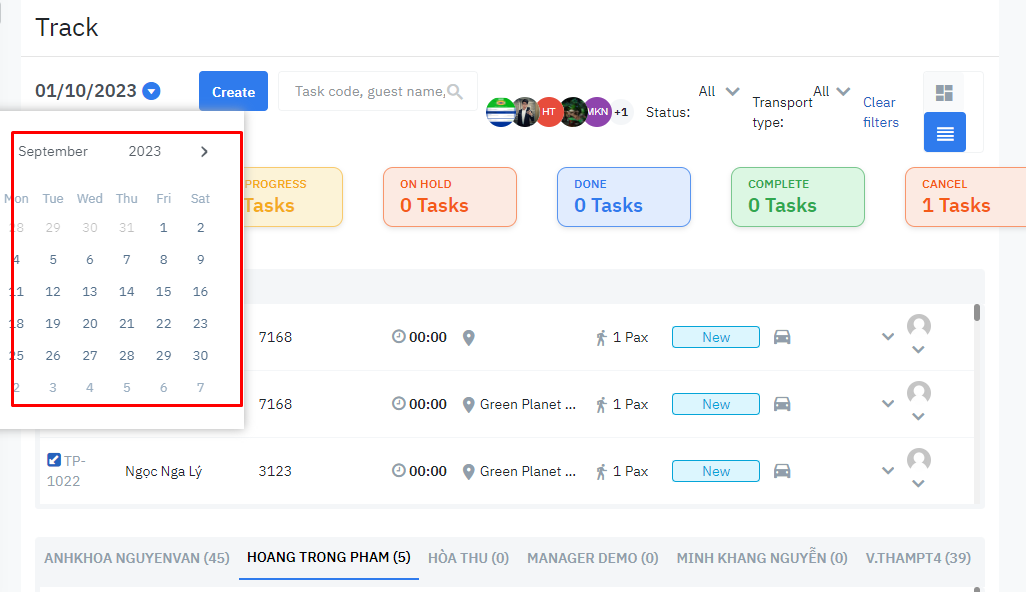The width and height of the screenshot is (1026, 592).
Task: Click the search magnifier icon
Action: tap(455, 92)
